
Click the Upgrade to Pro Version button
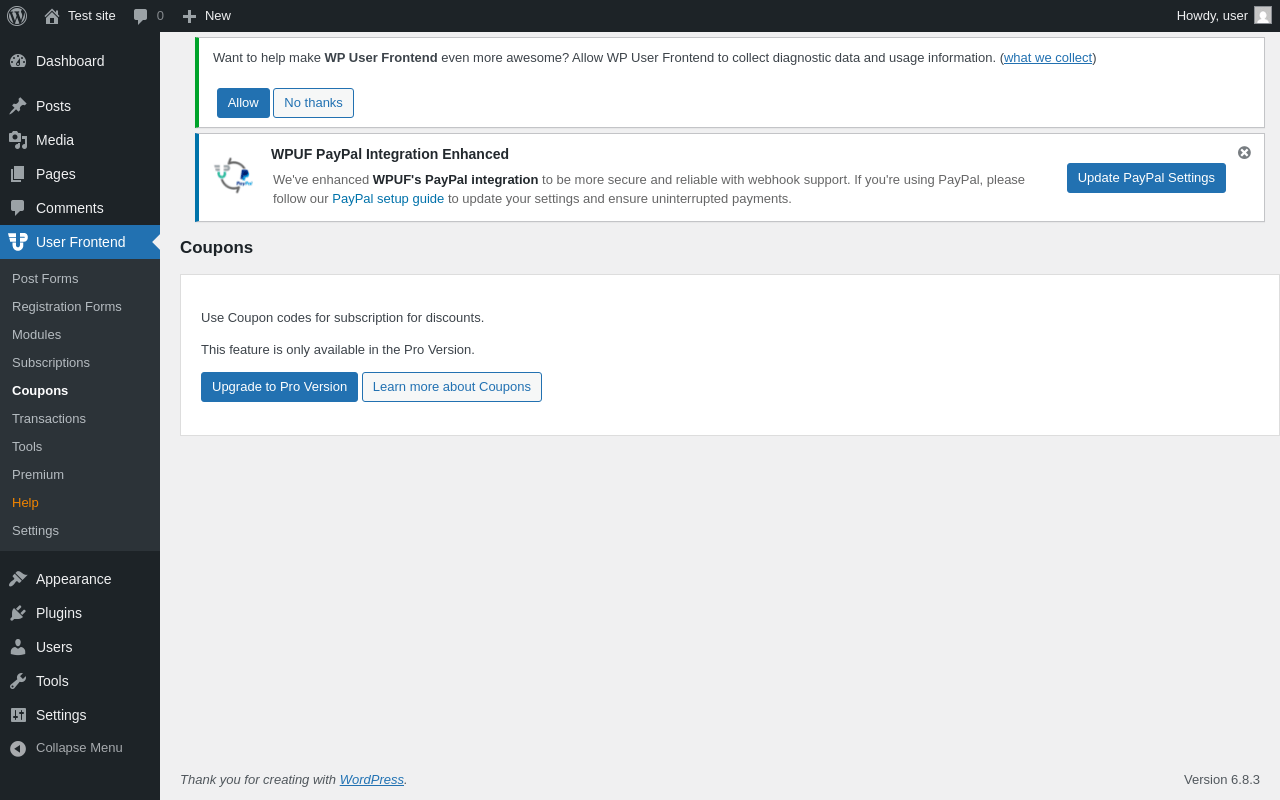click(279, 387)
